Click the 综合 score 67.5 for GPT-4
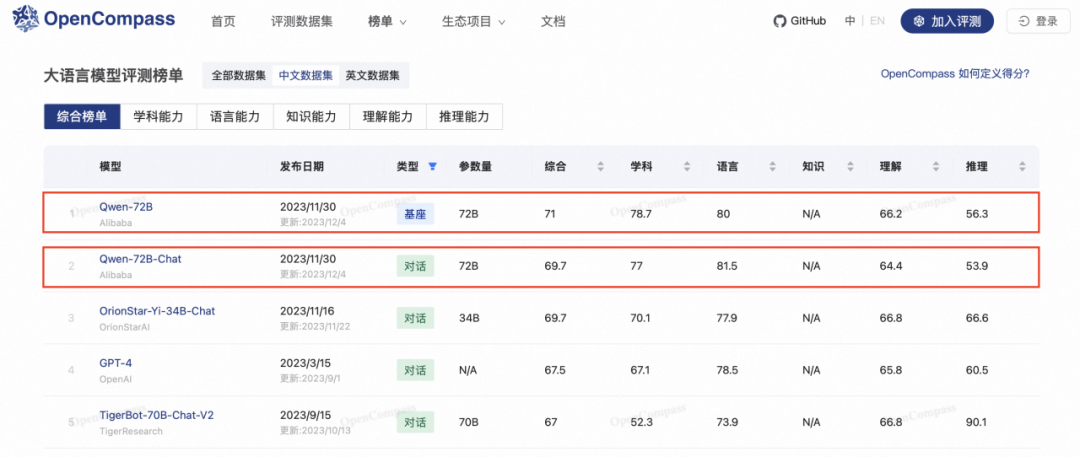Viewport: 1080px width, 457px height. (554, 370)
